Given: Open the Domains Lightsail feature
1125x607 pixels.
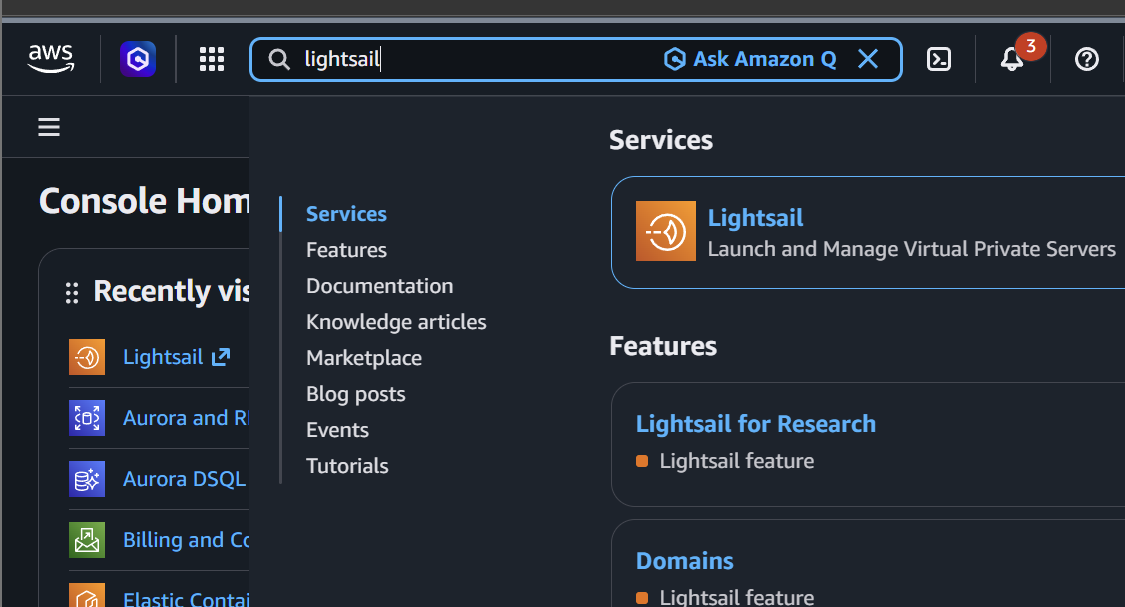Looking at the screenshot, I should pos(684,560).
